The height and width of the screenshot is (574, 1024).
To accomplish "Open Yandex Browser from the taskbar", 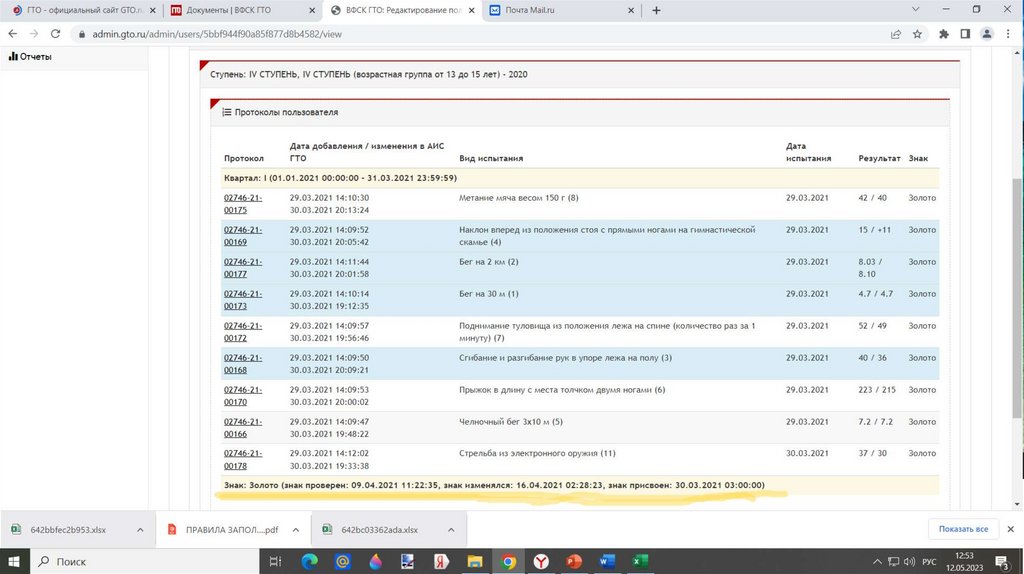I will click(x=541, y=562).
